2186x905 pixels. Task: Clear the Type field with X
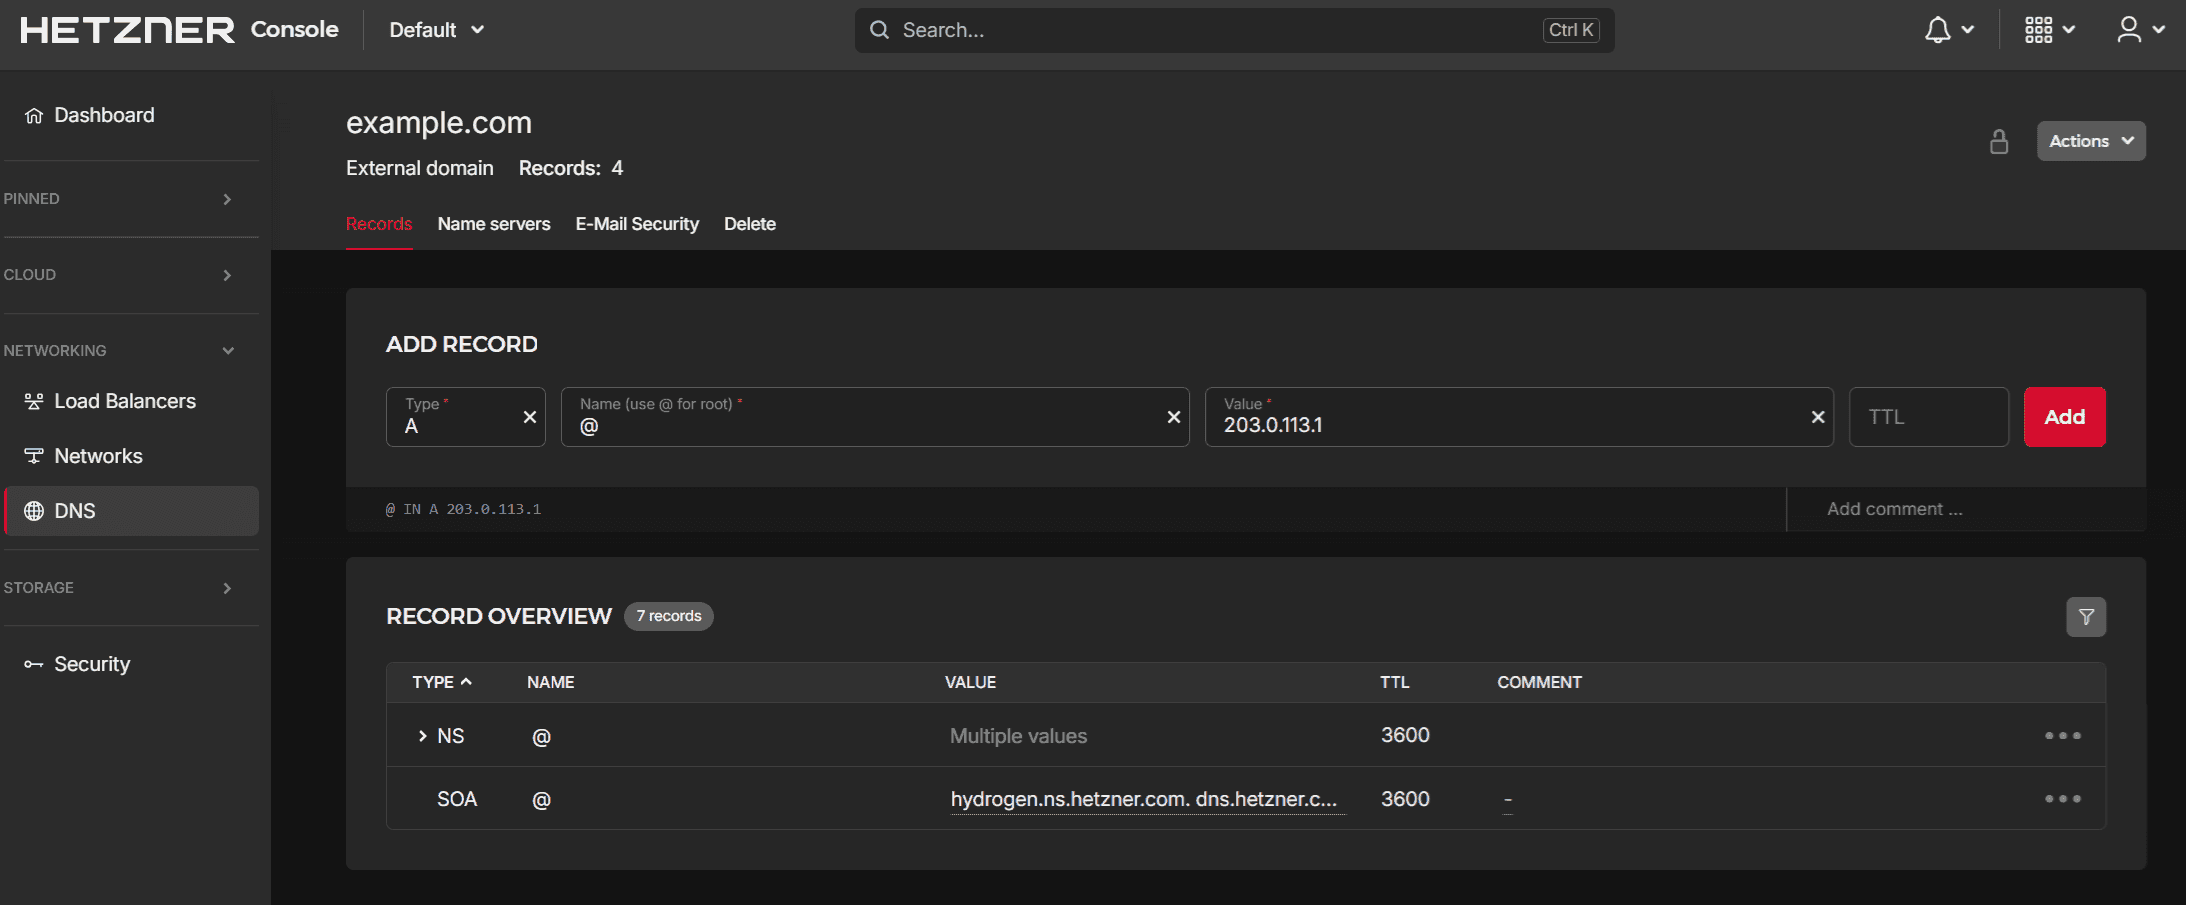(530, 417)
